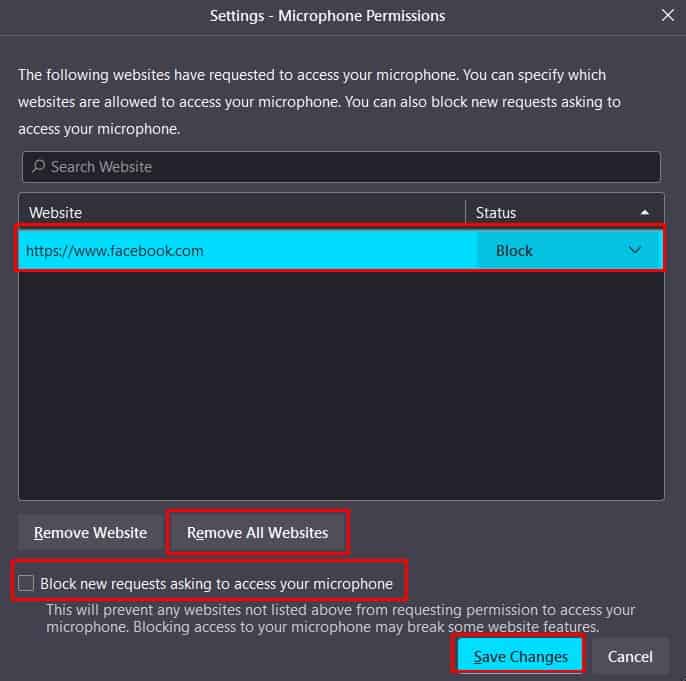Click the microphone access description paragraph
Image resolution: width=686 pixels, height=681 pixels.
pos(312,102)
